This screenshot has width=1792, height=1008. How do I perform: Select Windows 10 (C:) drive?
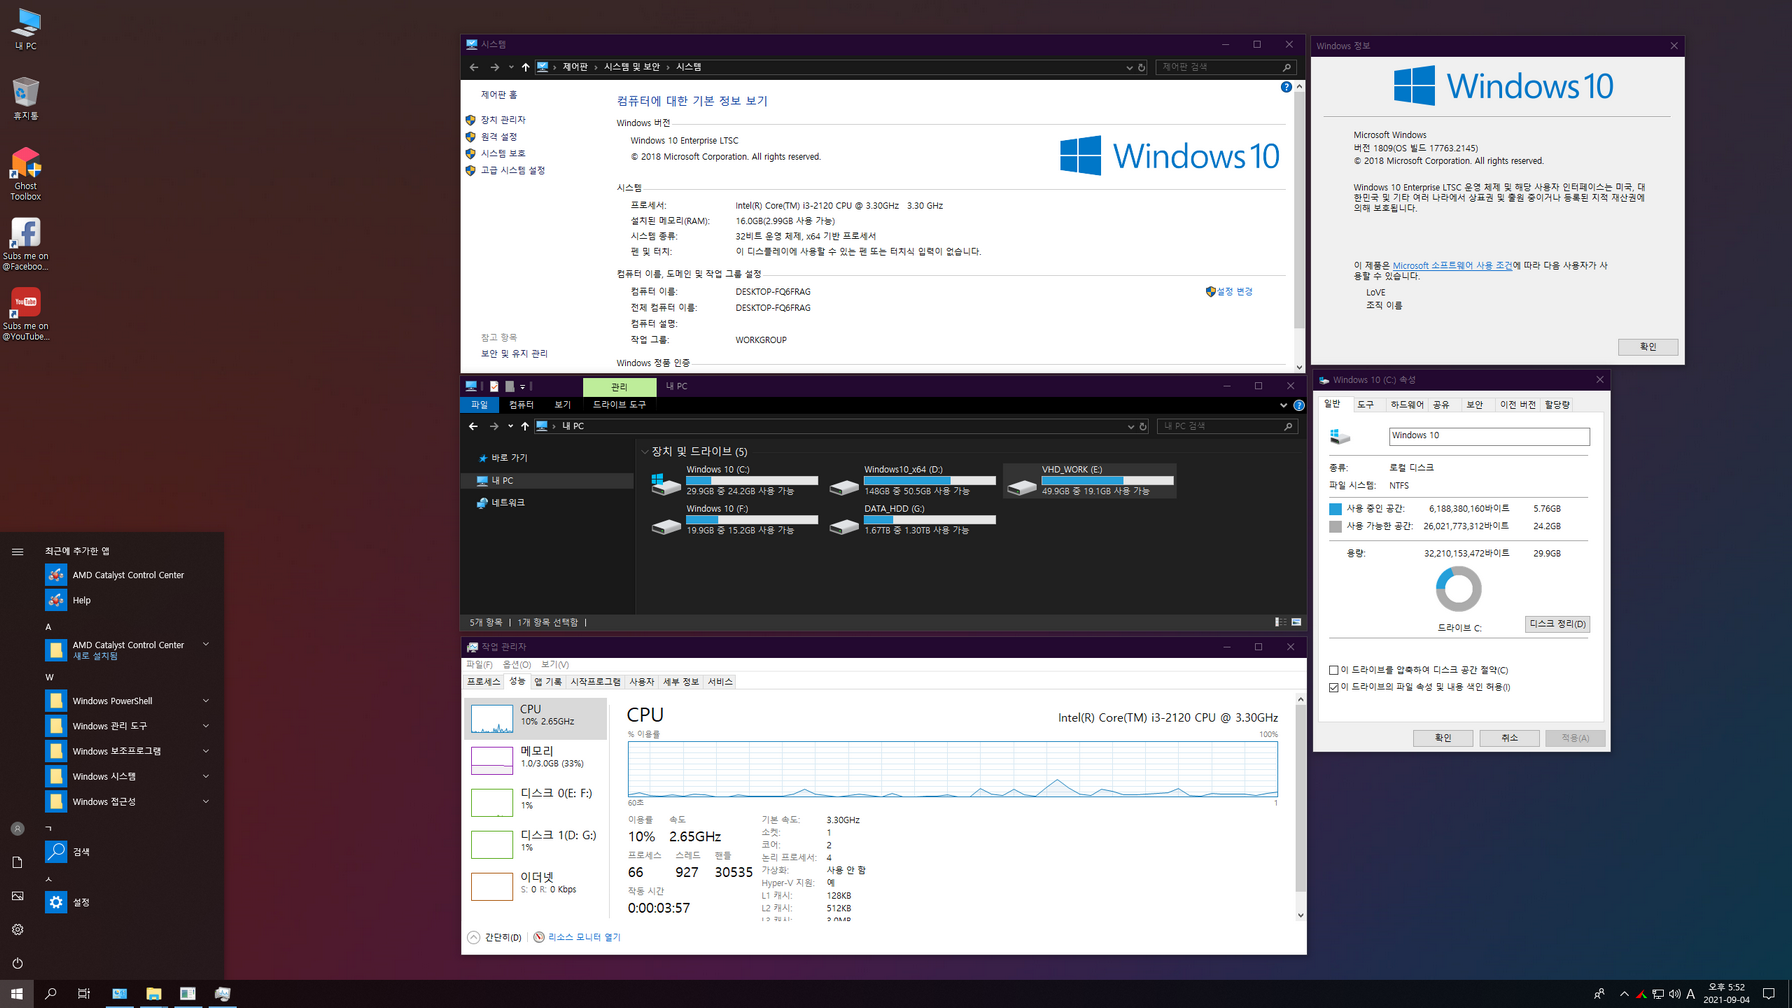click(x=735, y=480)
